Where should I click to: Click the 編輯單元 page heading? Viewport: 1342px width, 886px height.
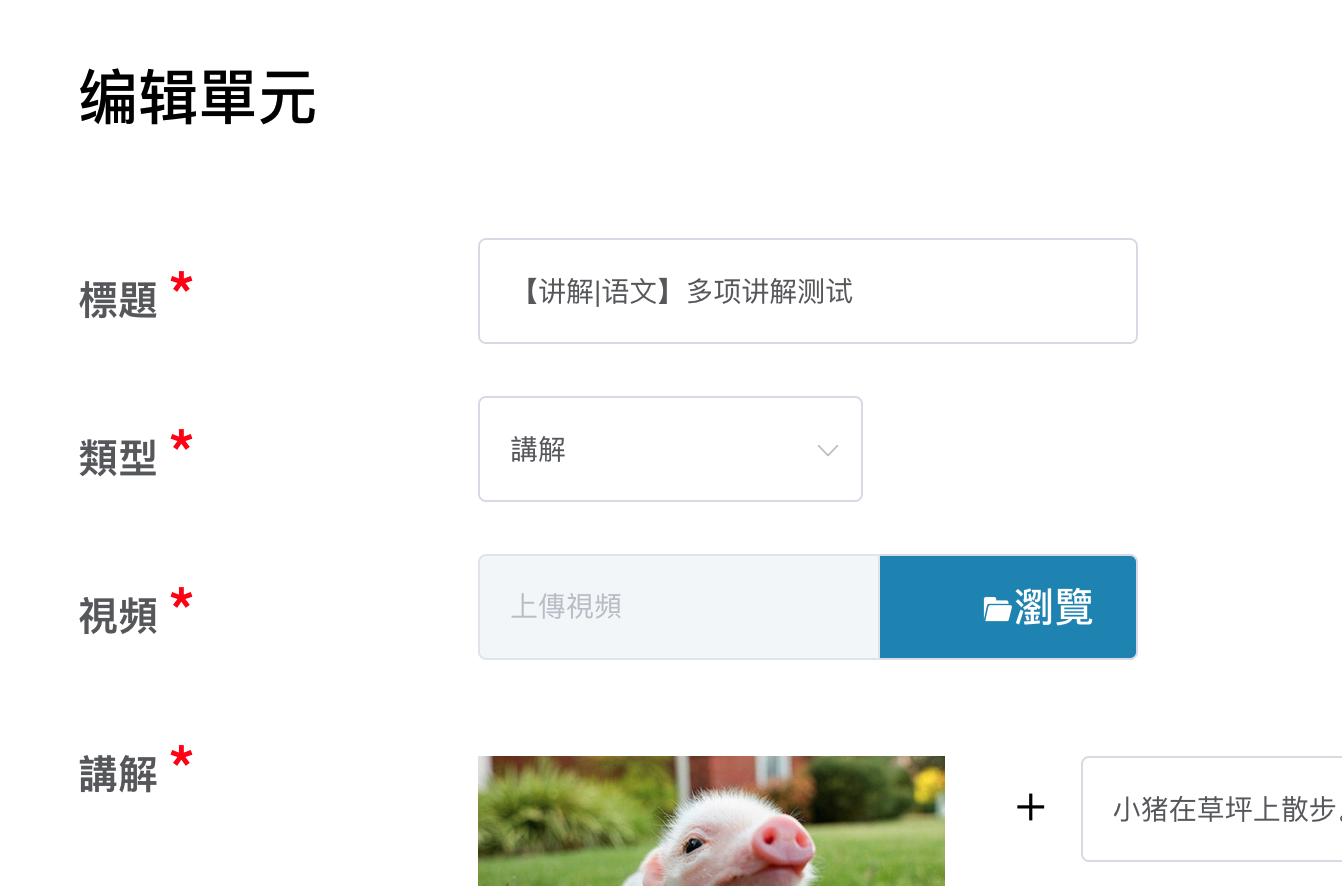pos(198,98)
